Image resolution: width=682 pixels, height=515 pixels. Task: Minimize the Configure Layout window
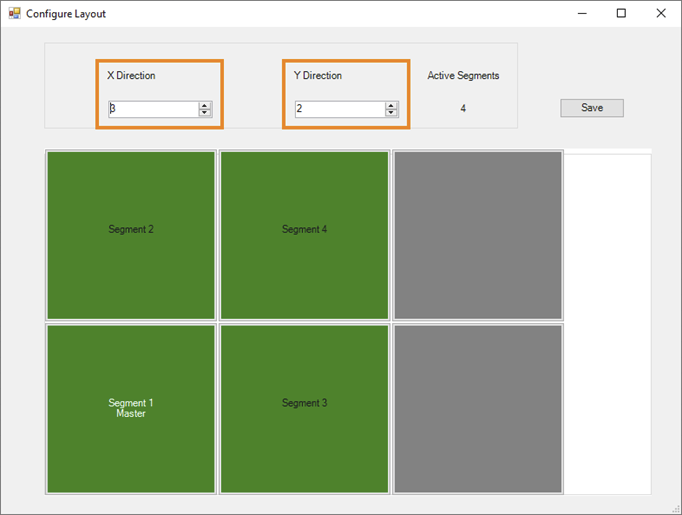[582, 13]
